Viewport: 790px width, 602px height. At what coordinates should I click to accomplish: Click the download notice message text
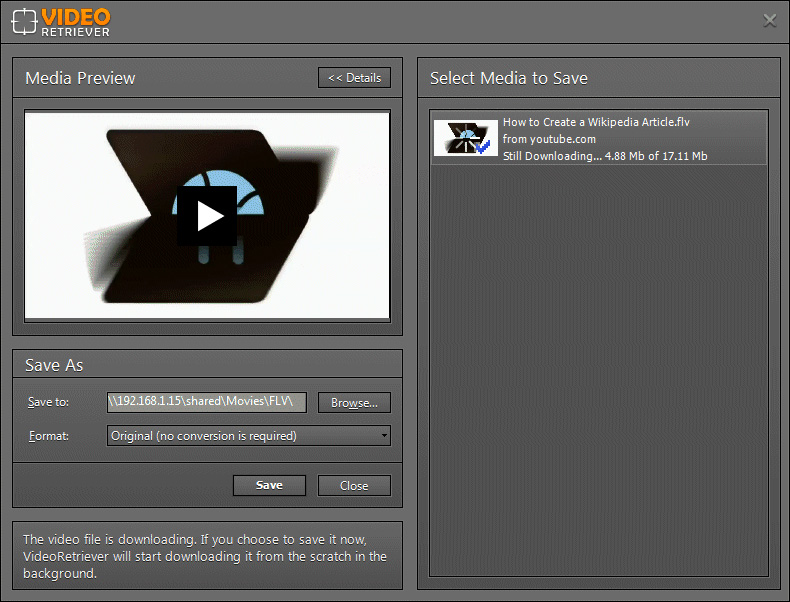click(205, 556)
